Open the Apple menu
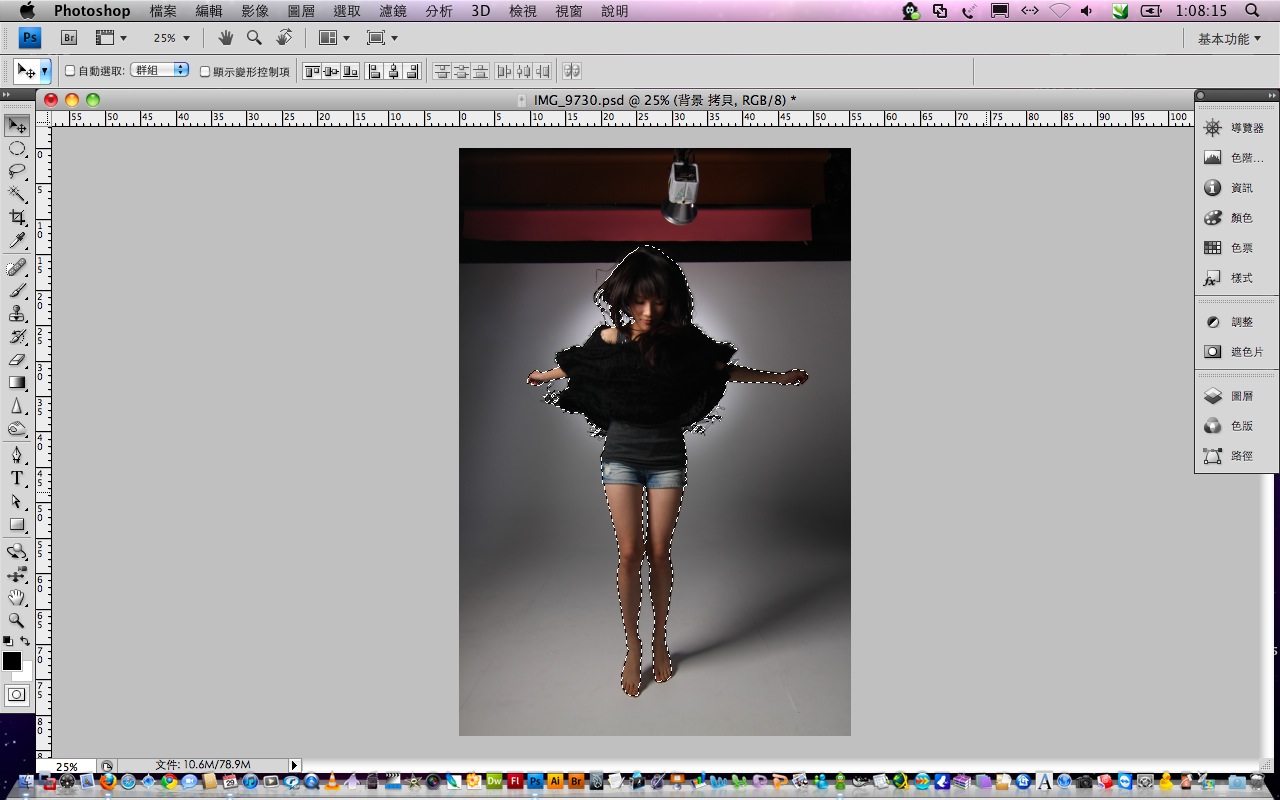Viewport: 1280px width, 800px height. [x=27, y=11]
